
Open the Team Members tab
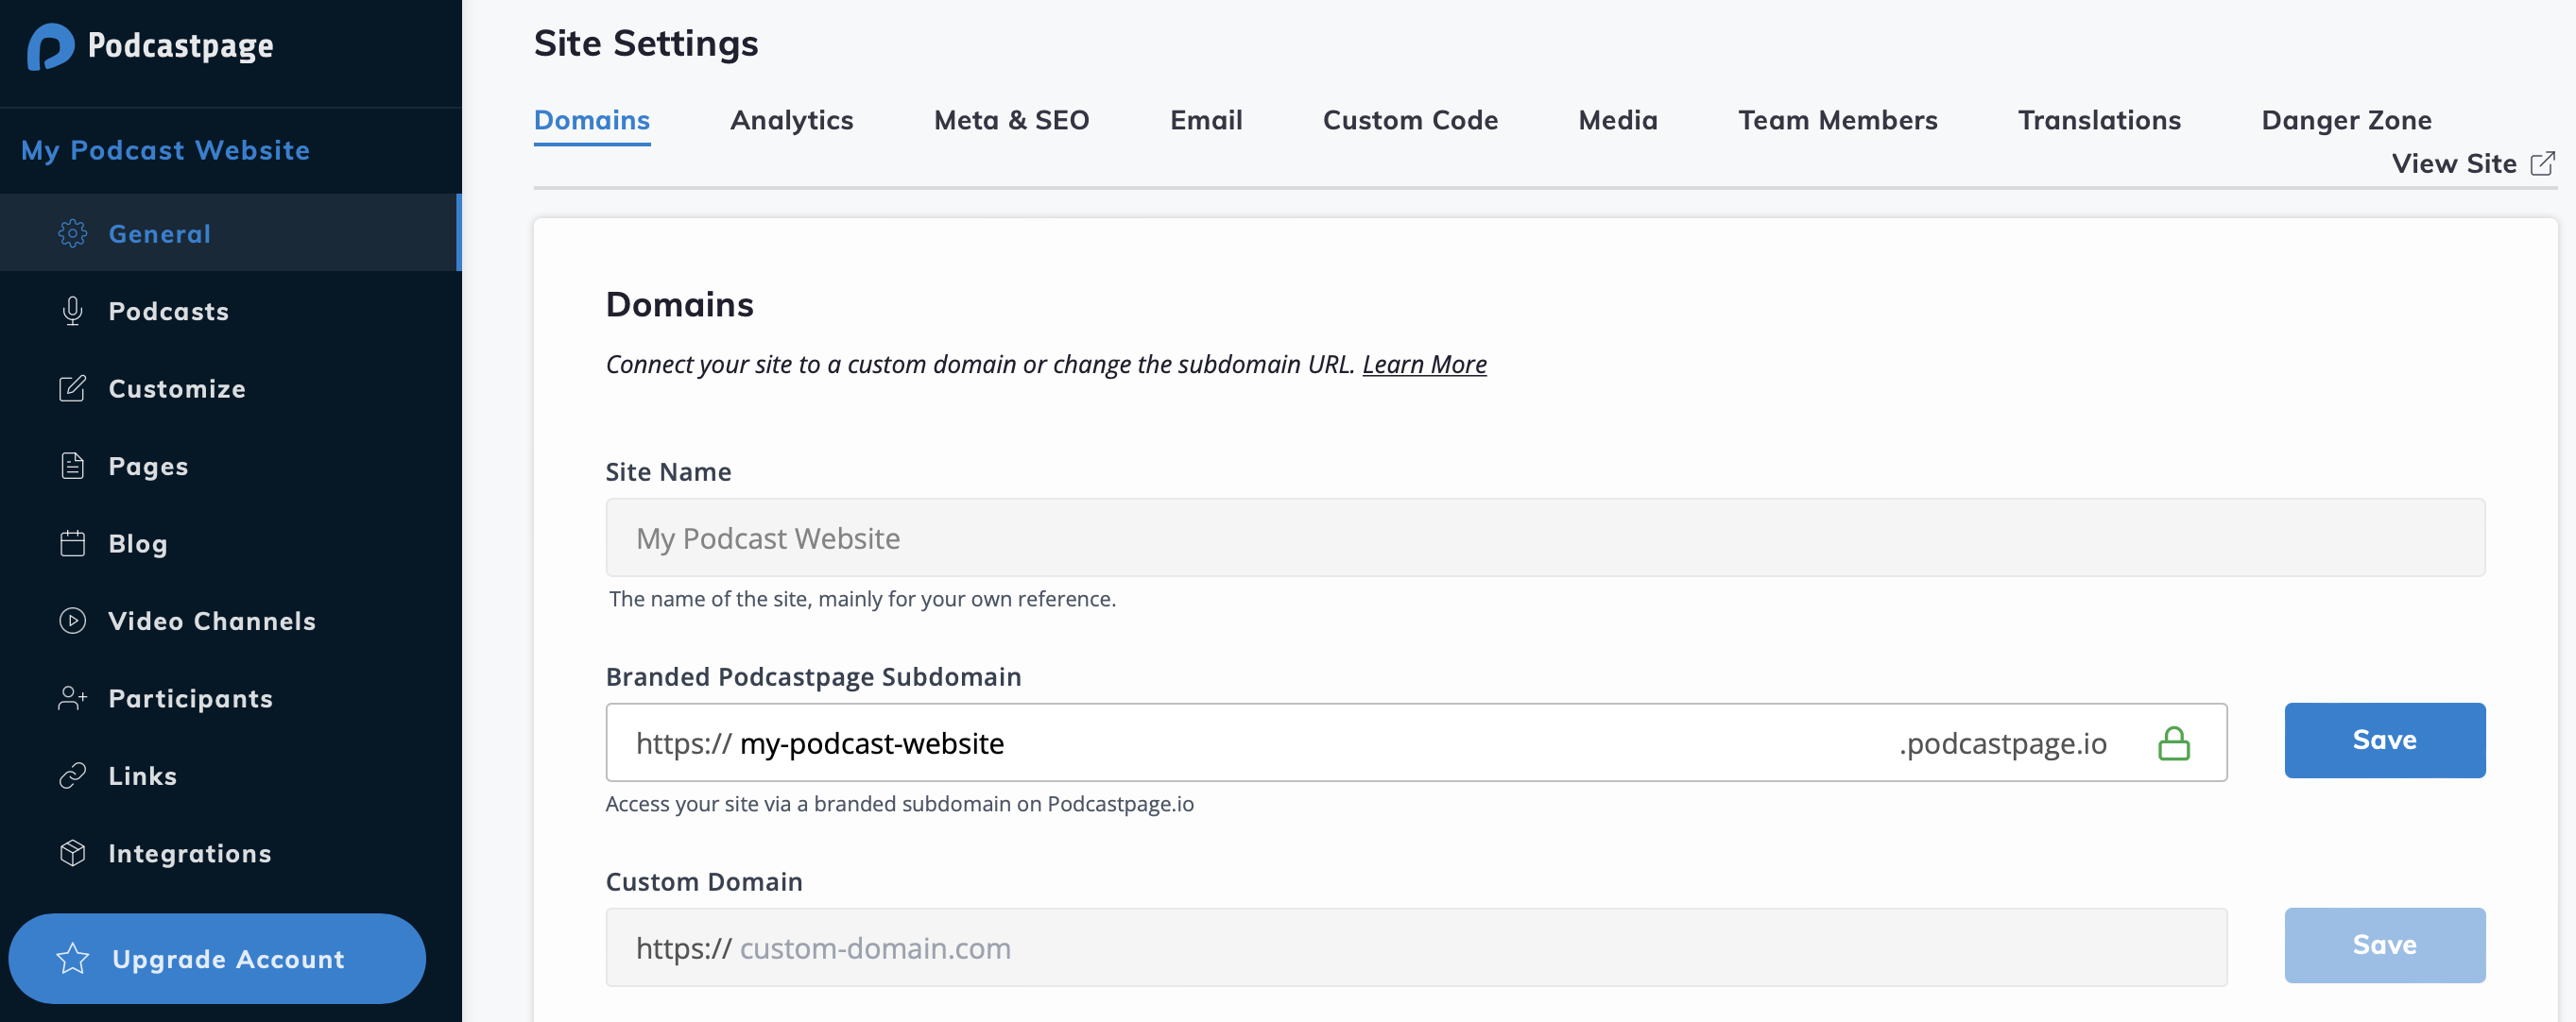pyautogui.click(x=1838, y=120)
